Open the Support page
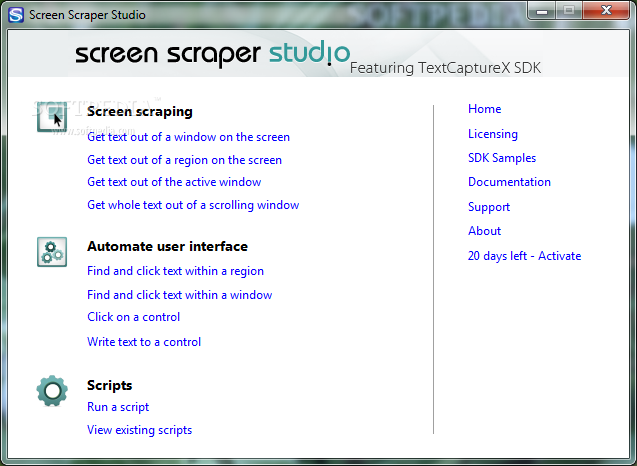 click(x=489, y=207)
